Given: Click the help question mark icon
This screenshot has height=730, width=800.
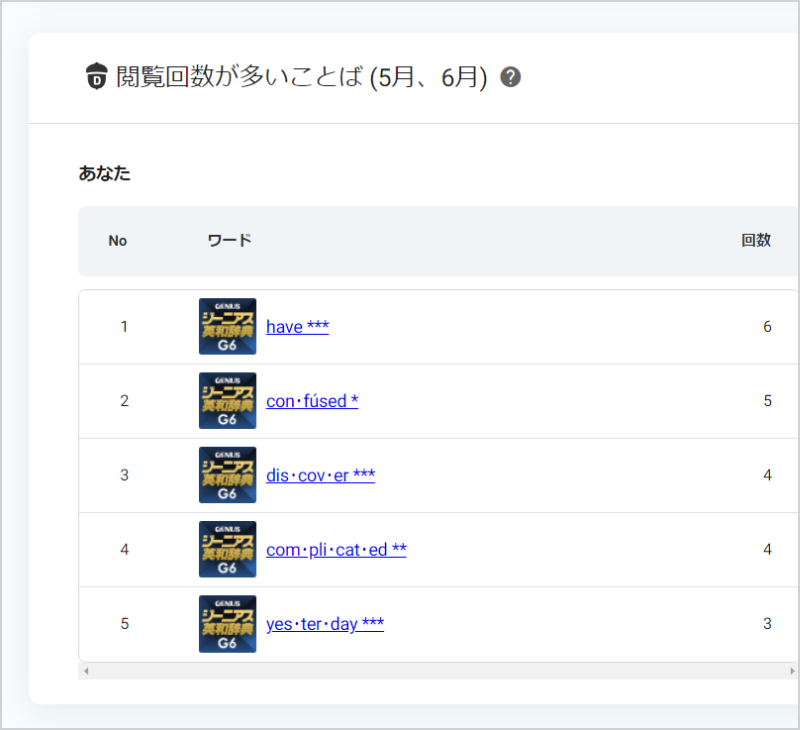Looking at the screenshot, I should [x=510, y=77].
